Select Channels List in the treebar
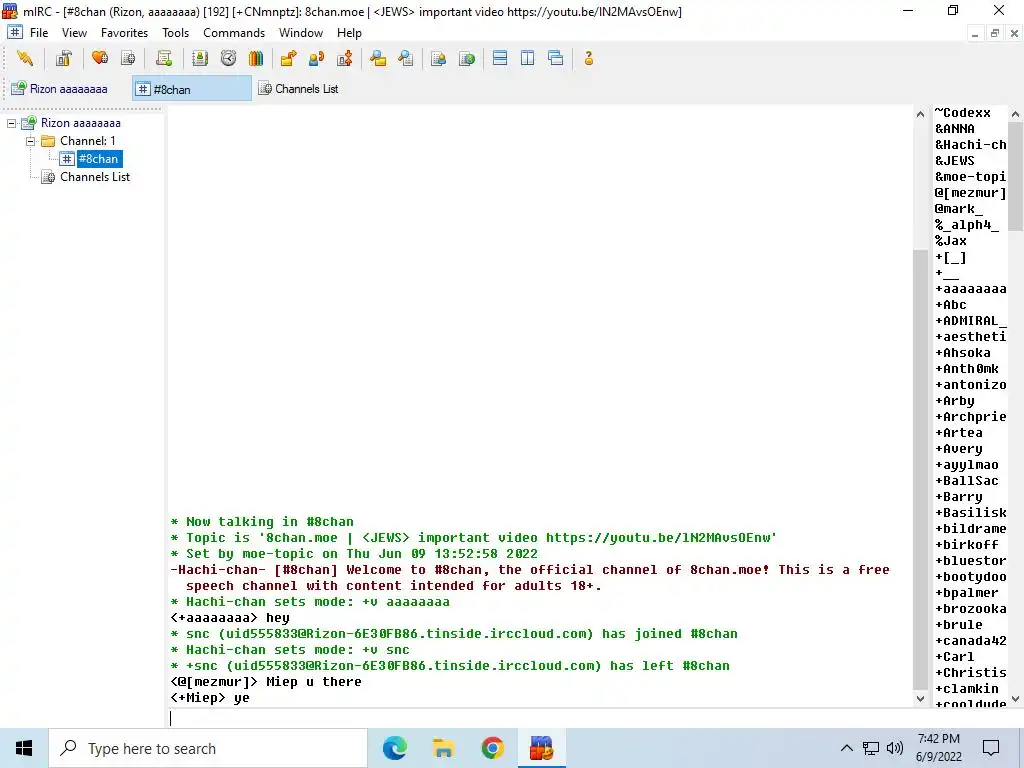Screen dimensions: 1024x768 tap(95, 177)
